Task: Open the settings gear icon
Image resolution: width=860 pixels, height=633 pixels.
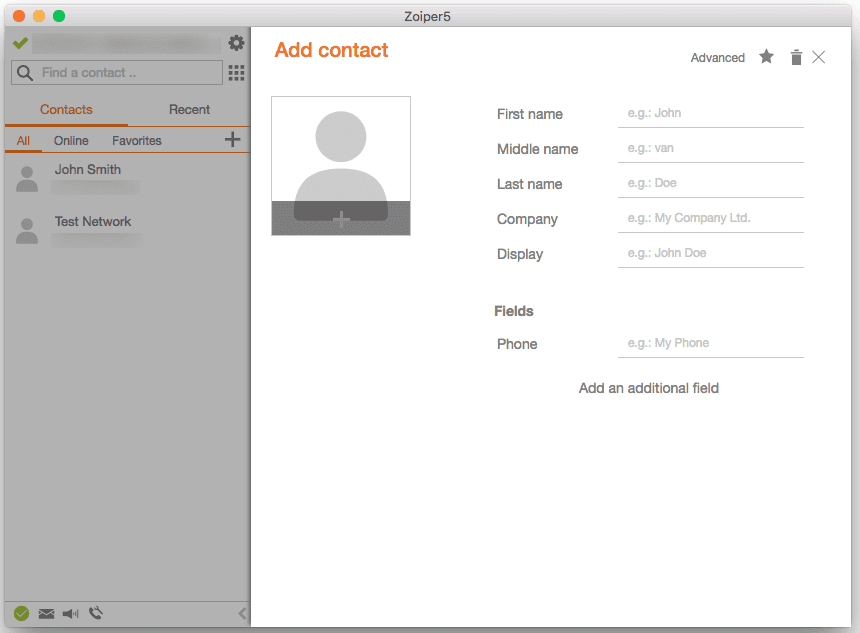Action: point(236,43)
